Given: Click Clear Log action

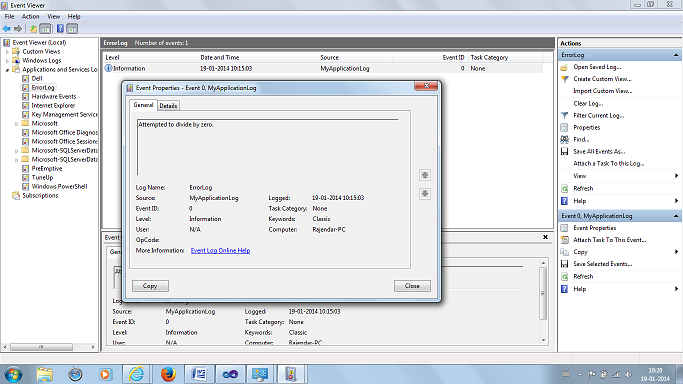Looking at the screenshot, I should click(588, 104).
